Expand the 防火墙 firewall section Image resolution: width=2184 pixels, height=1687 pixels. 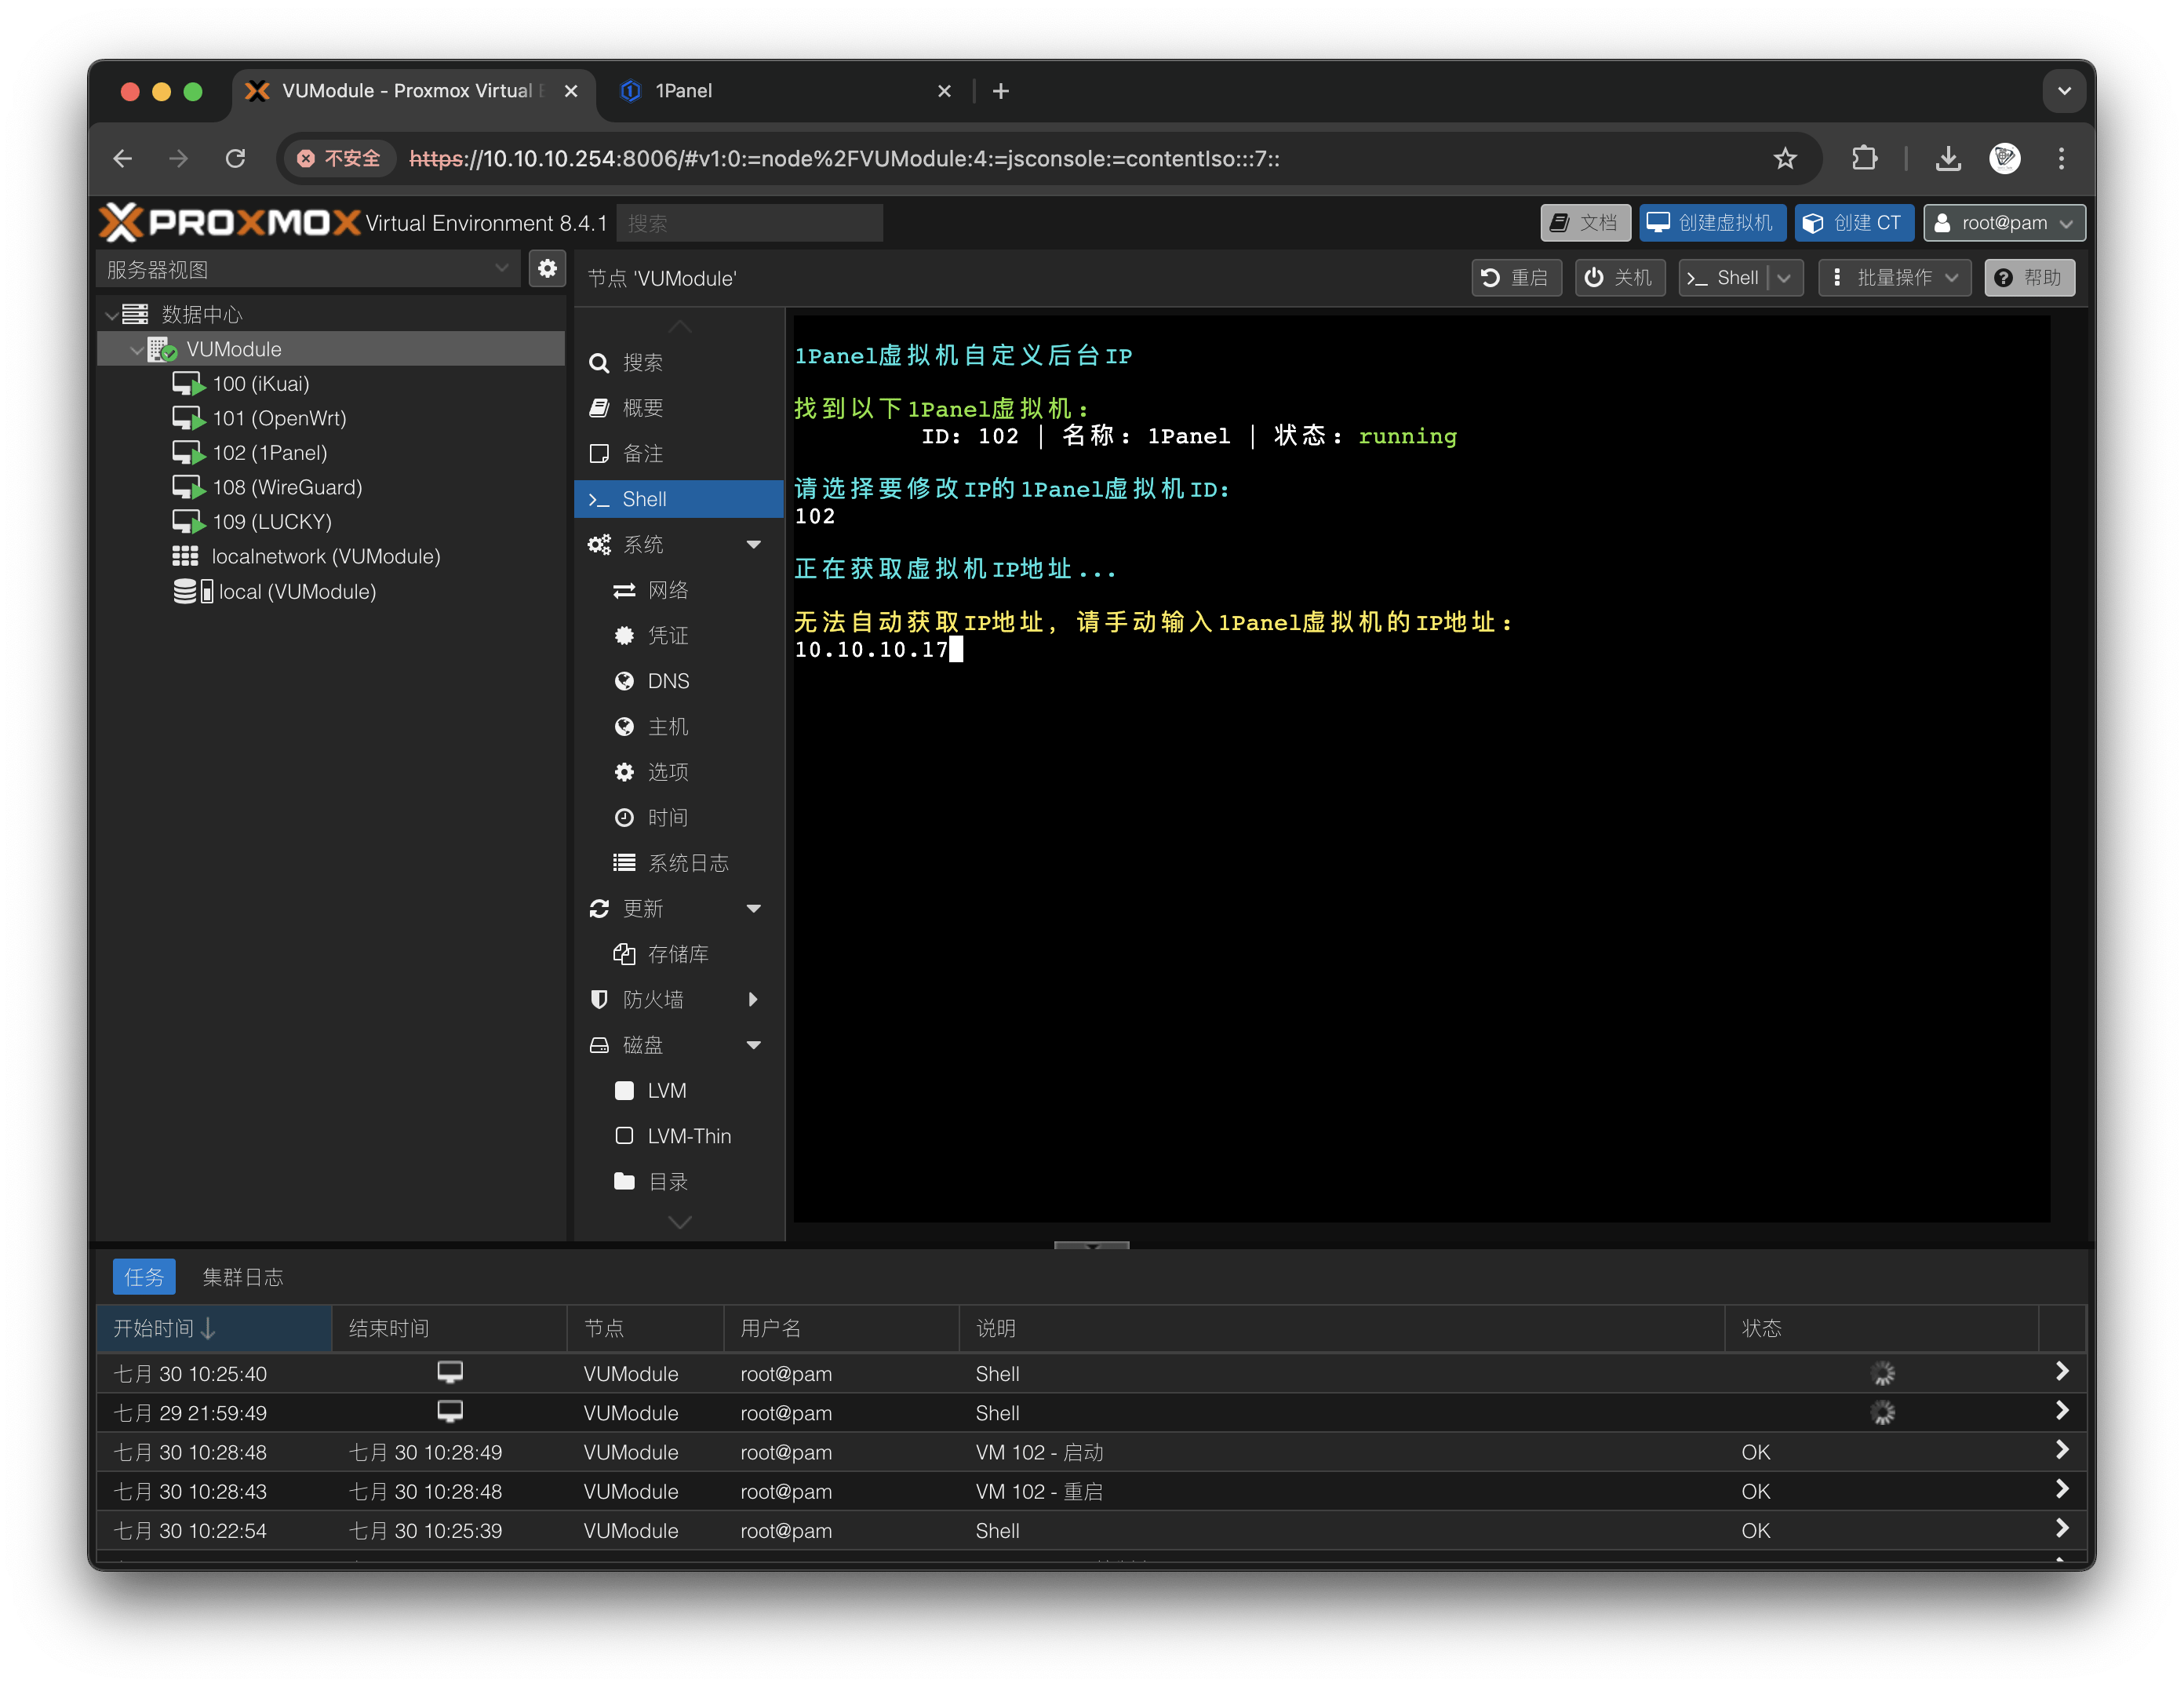click(x=753, y=1000)
